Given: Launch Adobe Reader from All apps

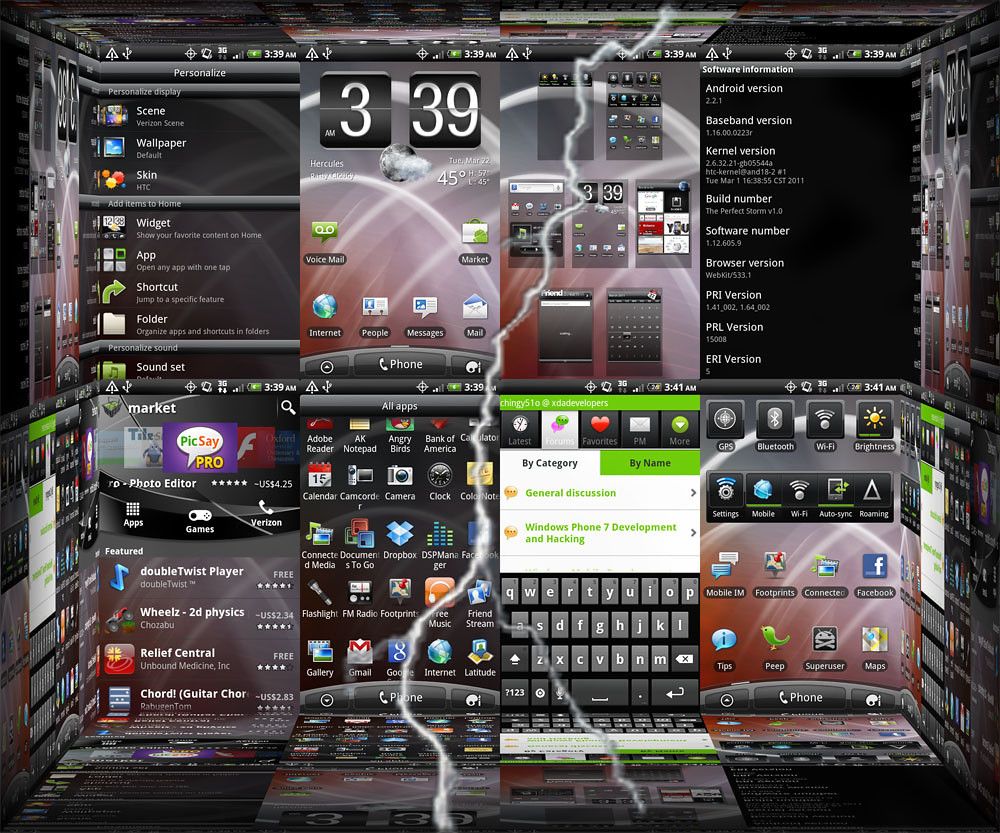Looking at the screenshot, I should pos(320,436).
